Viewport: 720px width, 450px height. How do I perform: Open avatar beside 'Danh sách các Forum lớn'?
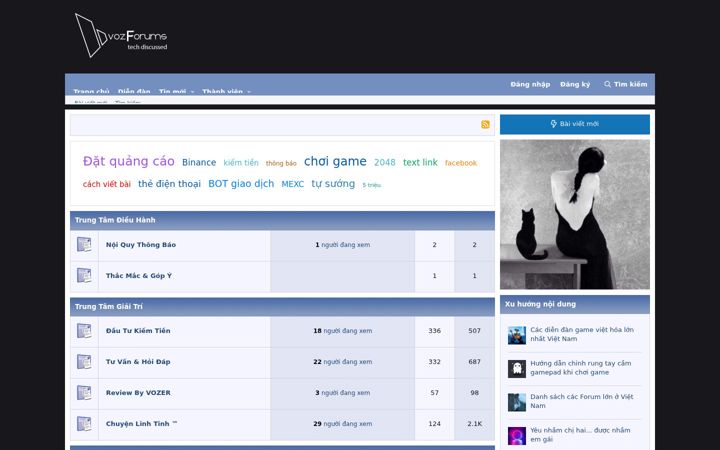coord(517,402)
